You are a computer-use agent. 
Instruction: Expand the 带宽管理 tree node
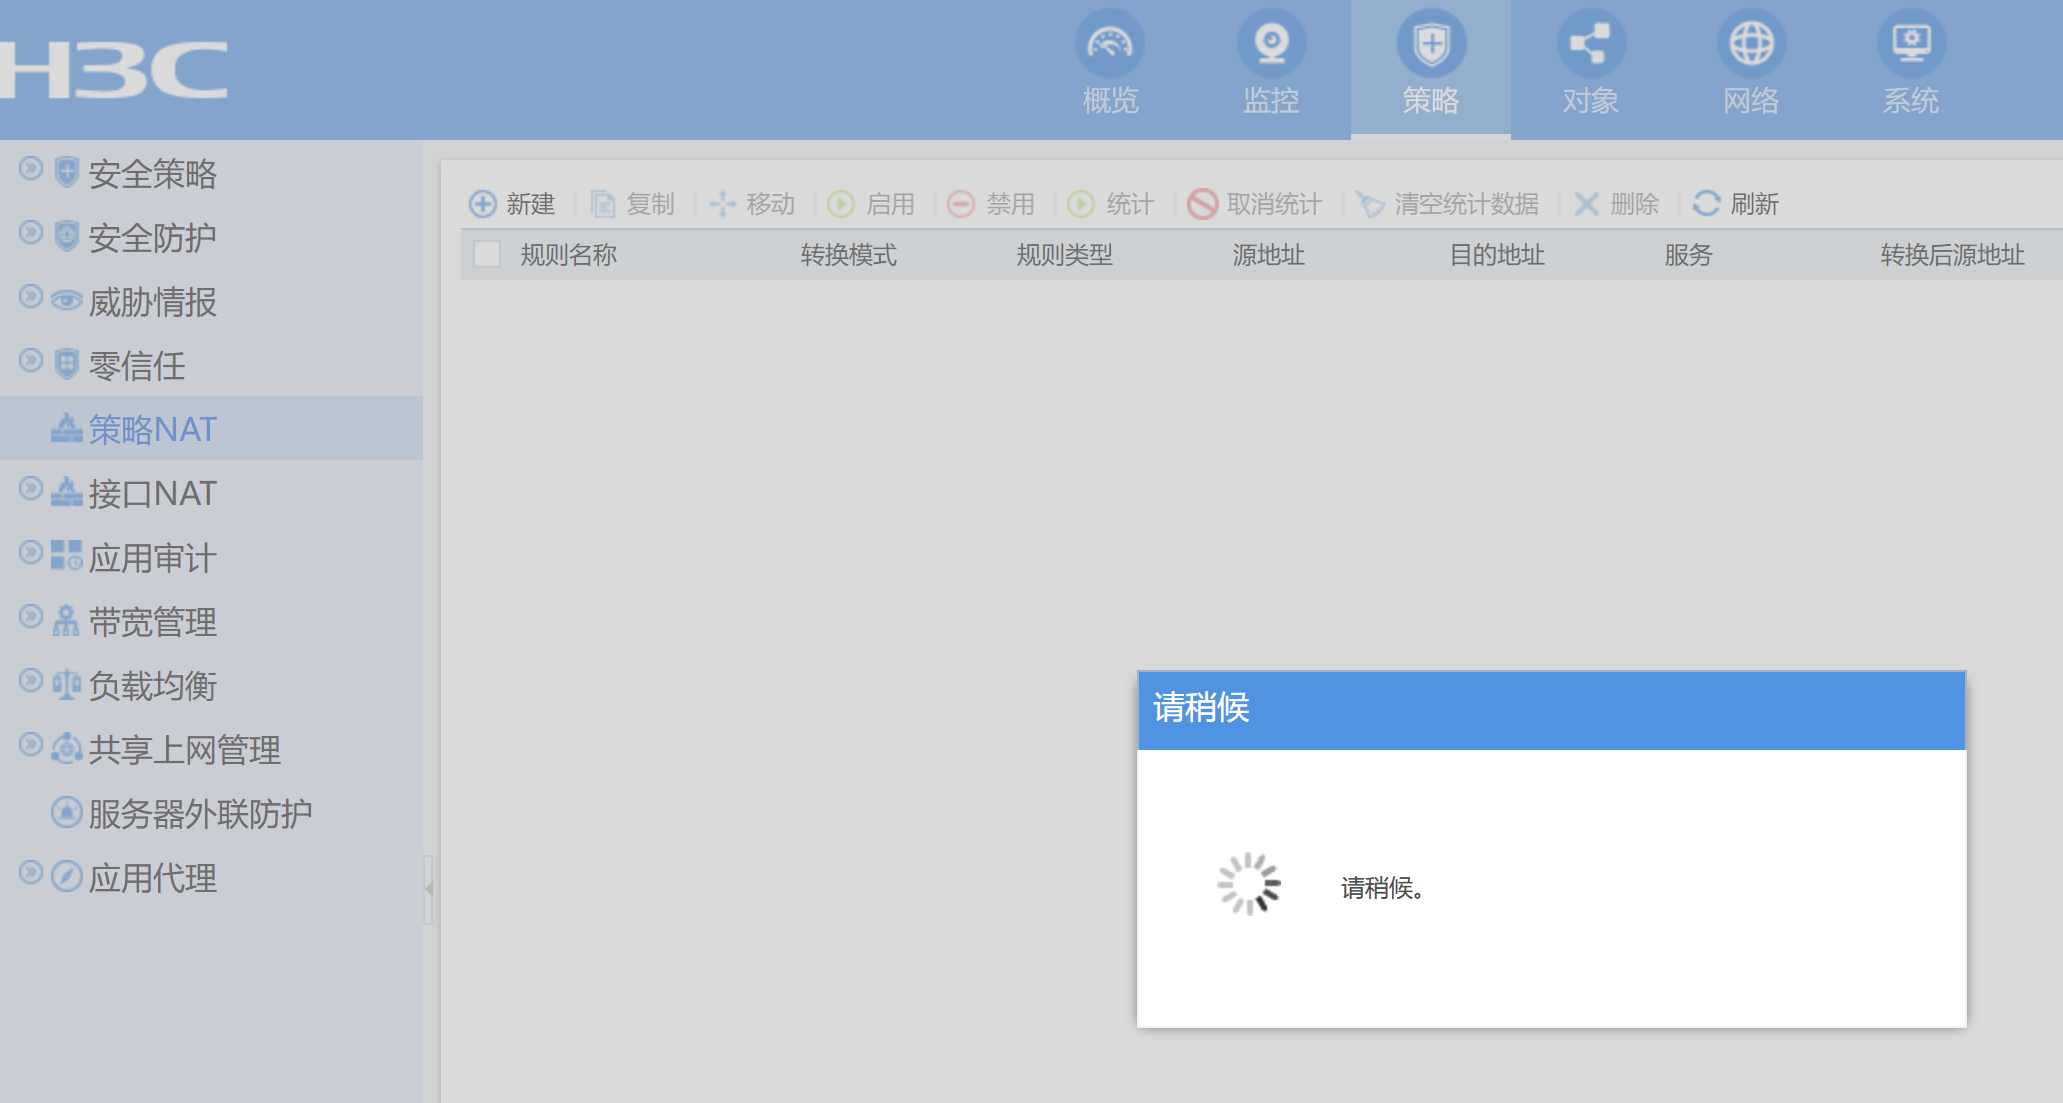31,616
